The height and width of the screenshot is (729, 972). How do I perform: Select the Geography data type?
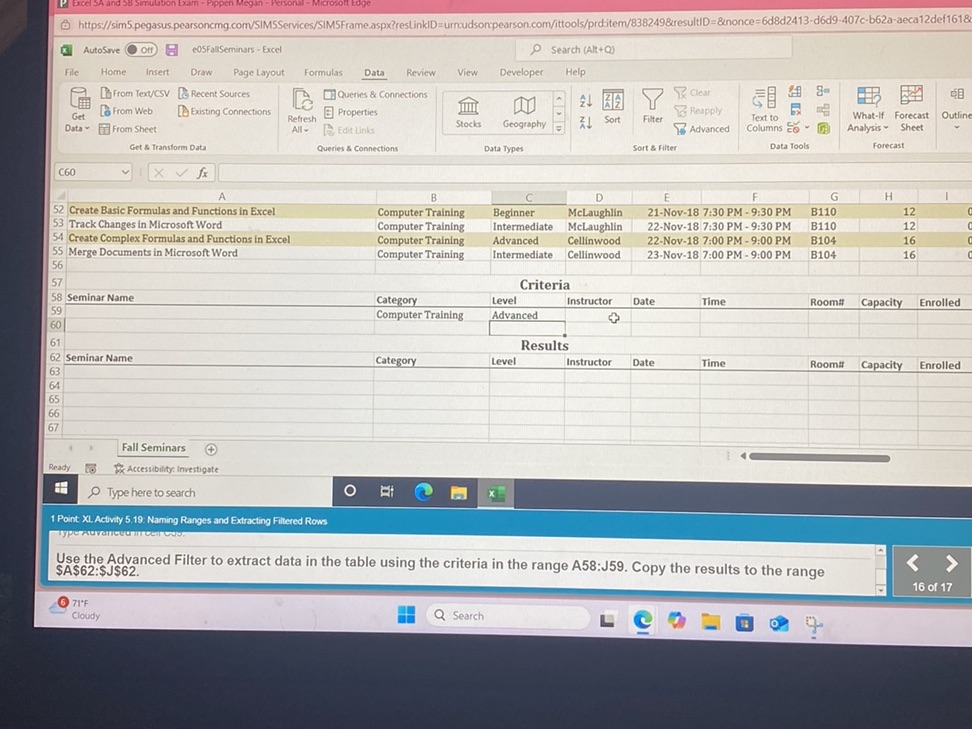[x=524, y=108]
